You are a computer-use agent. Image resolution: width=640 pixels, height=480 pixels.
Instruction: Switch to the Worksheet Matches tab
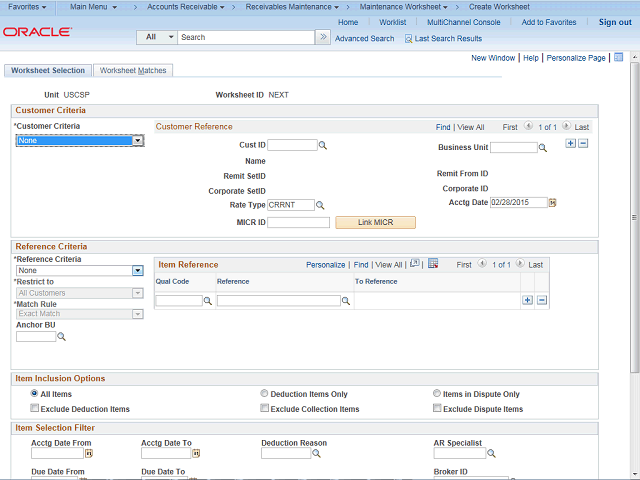pos(134,71)
